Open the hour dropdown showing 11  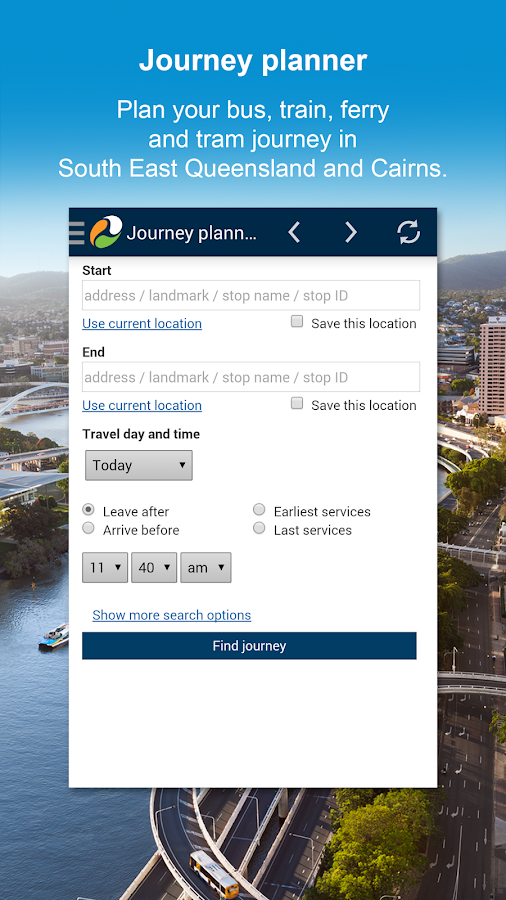(x=105, y=568)
